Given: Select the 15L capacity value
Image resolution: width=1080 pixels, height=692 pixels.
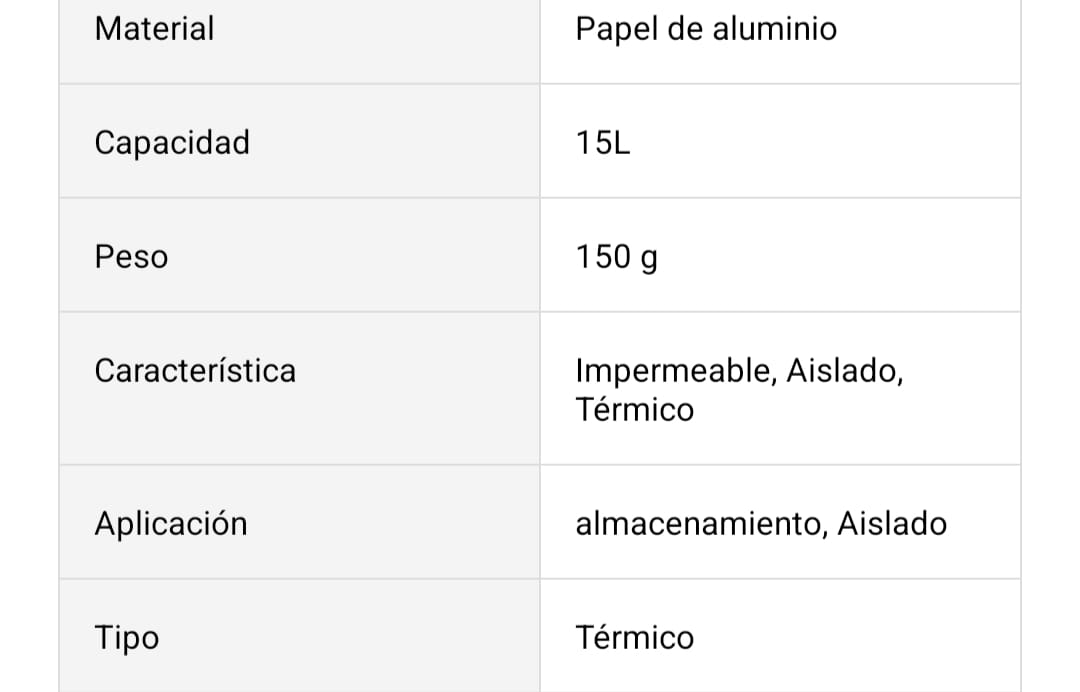Looking at the screenshot, I should (x=603, y=142).
